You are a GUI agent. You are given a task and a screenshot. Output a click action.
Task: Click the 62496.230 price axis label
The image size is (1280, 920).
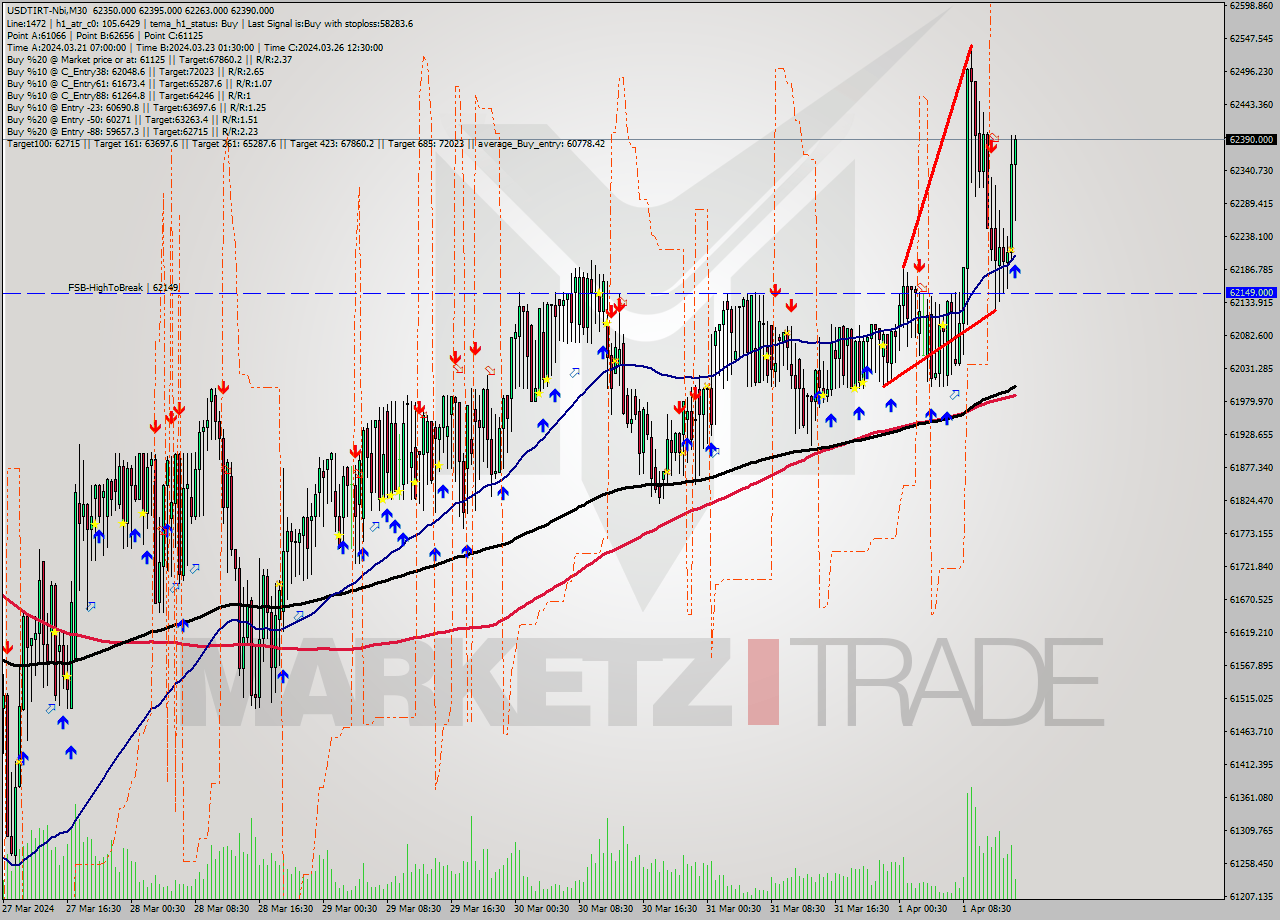1250,71
